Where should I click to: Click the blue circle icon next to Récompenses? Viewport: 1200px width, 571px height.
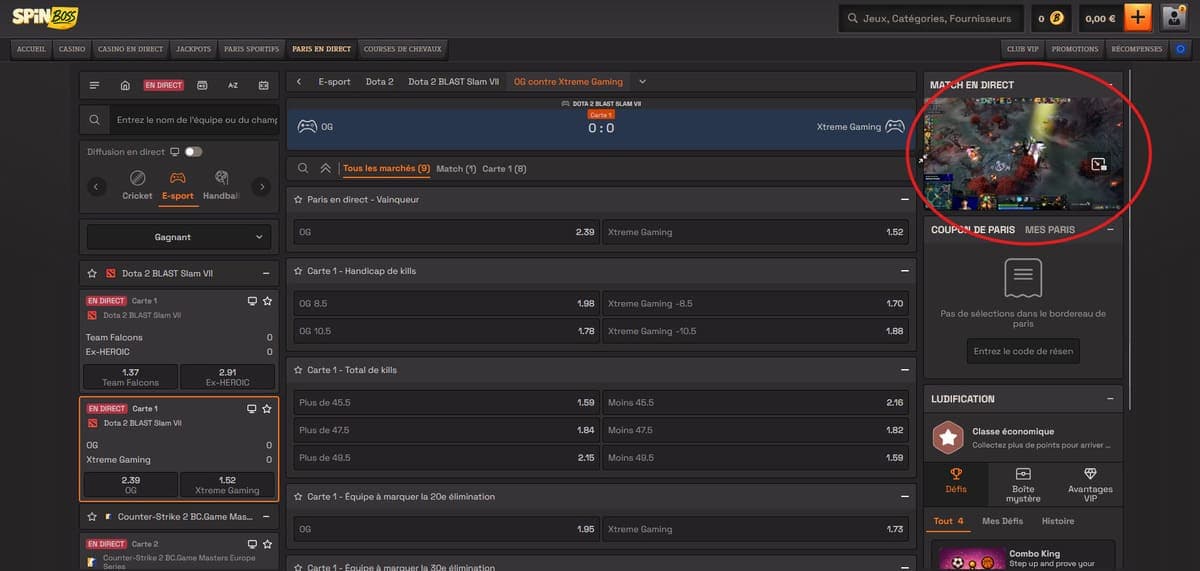click(x=1180, y=48)
